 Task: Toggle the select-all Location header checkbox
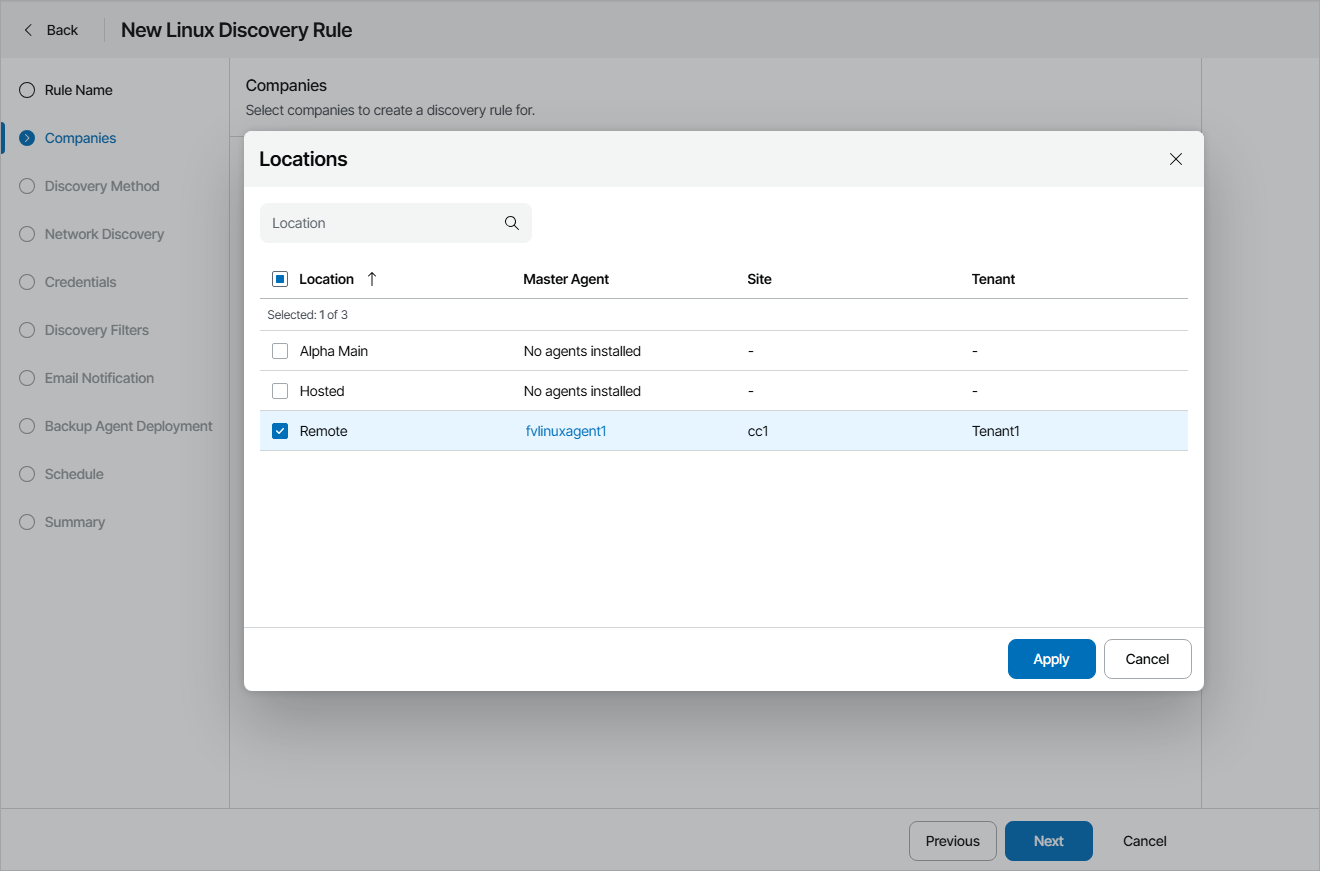(x=280, y=279)
